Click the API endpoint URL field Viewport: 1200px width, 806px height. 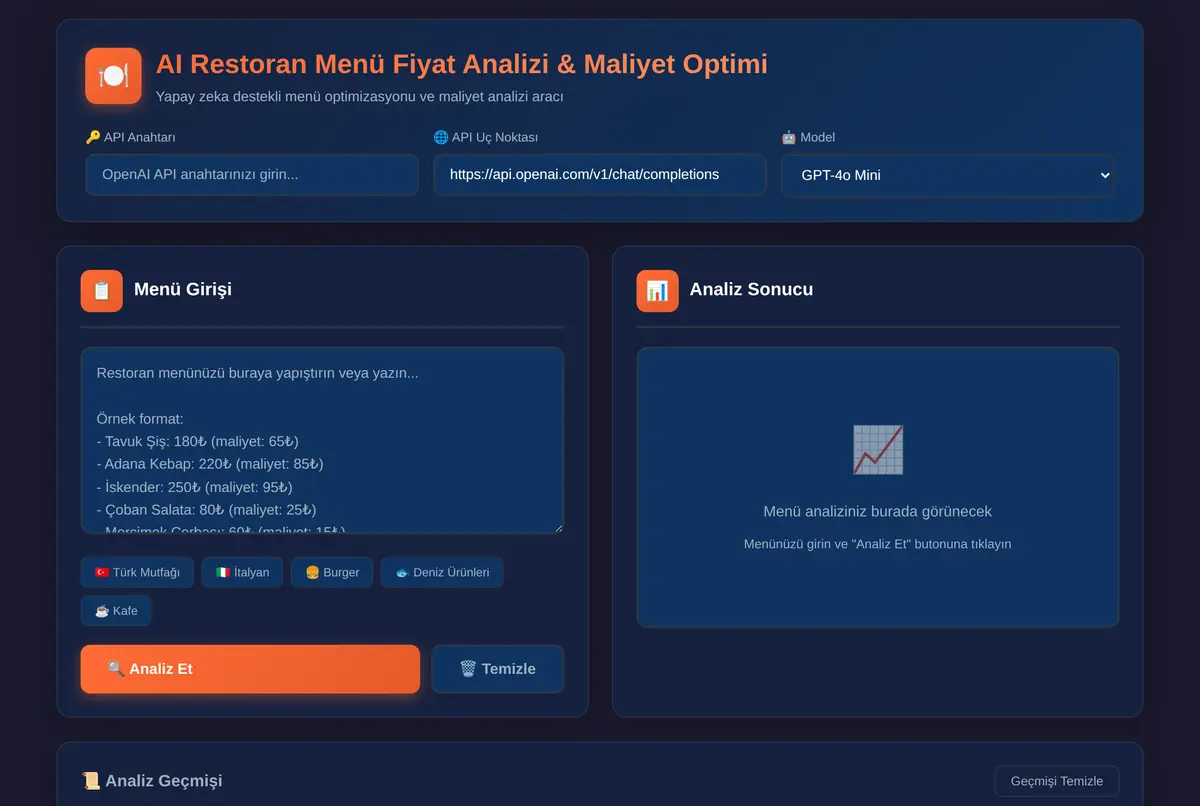600,175
